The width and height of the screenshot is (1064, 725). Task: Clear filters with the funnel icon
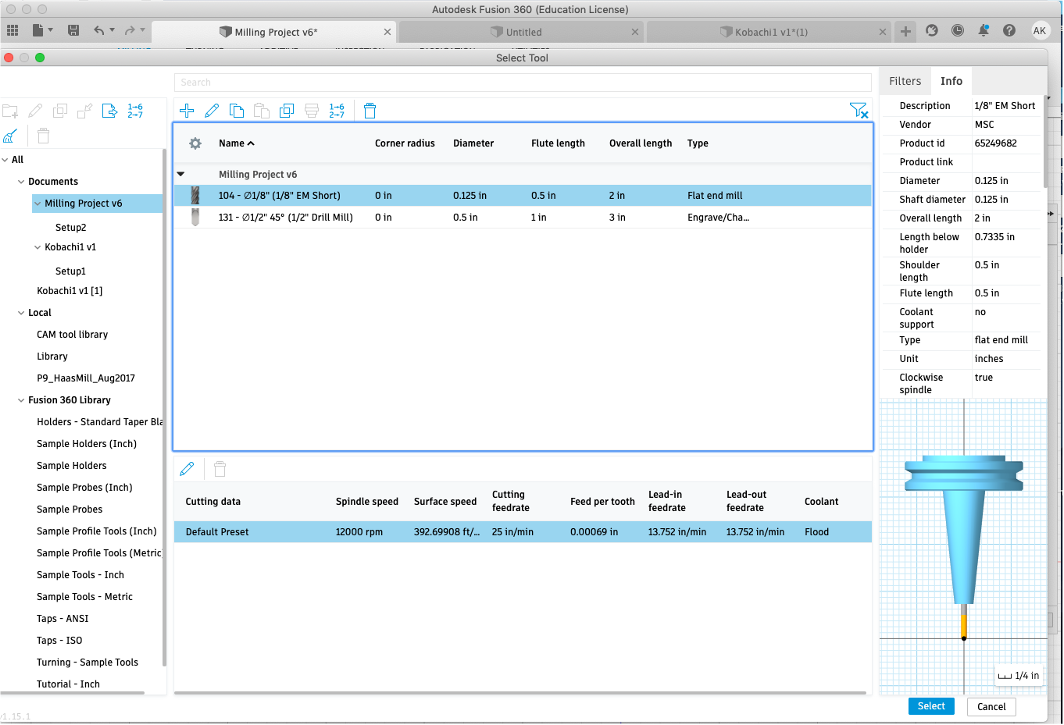(x=858, y=111)
